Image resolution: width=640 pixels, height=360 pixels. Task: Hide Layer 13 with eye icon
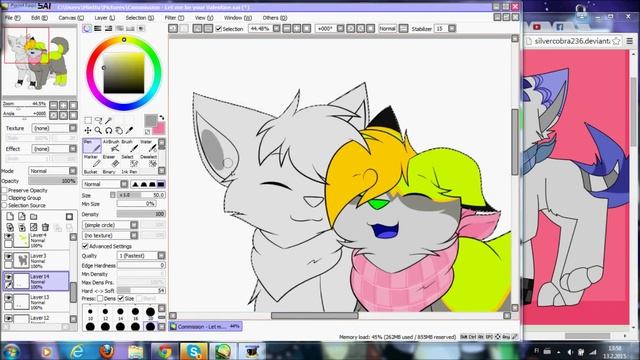(x=8, y=298)
